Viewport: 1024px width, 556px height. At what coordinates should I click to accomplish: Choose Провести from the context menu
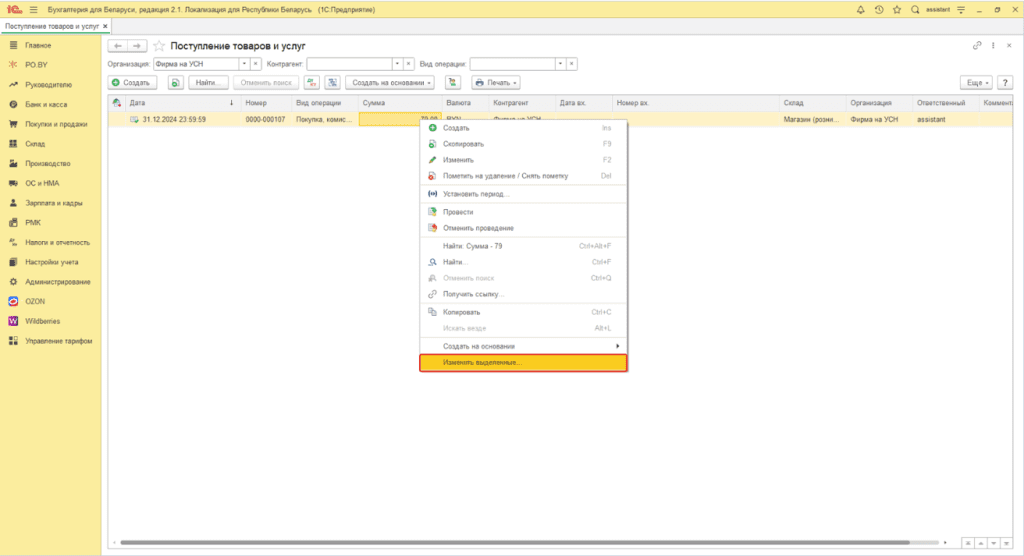pyautogui.click(x=458, y=212)
